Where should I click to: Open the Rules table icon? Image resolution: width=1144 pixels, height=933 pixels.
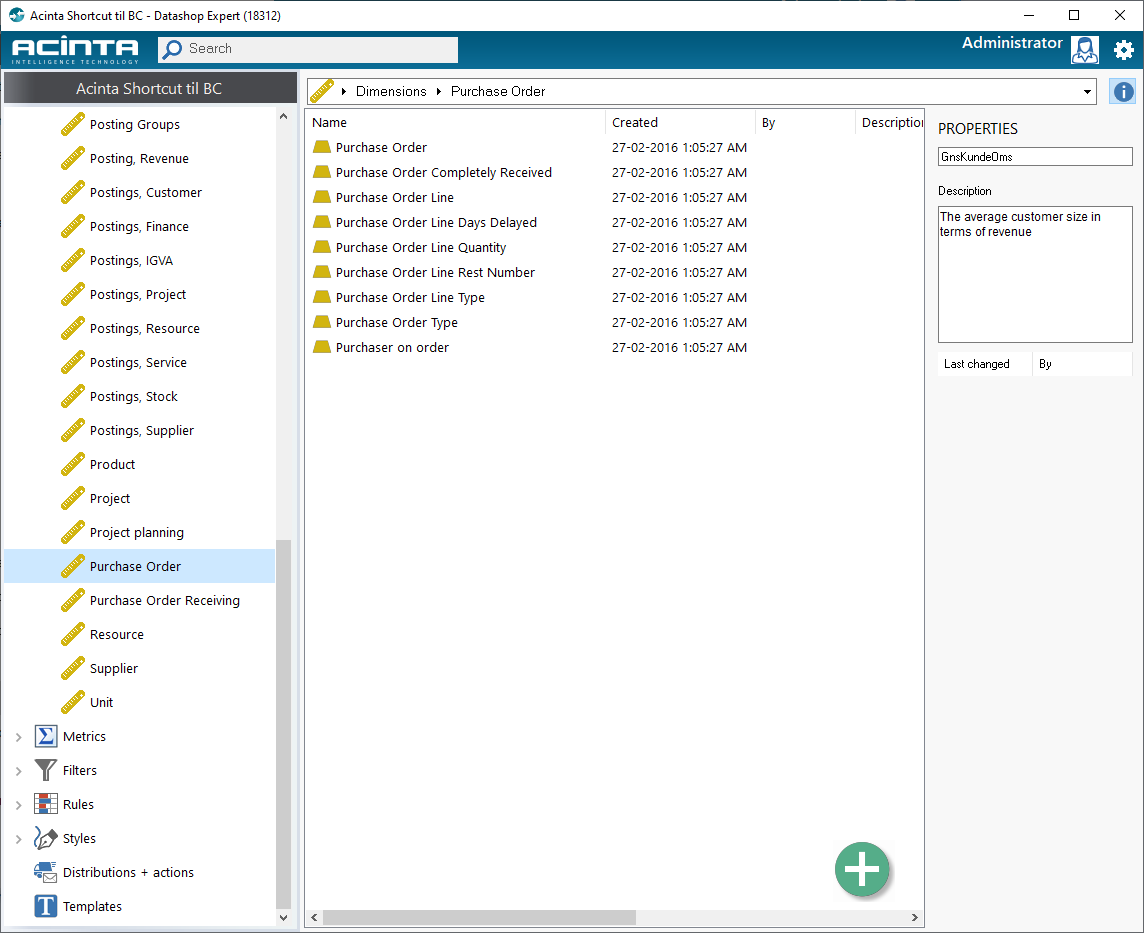(x=45, y=804)
